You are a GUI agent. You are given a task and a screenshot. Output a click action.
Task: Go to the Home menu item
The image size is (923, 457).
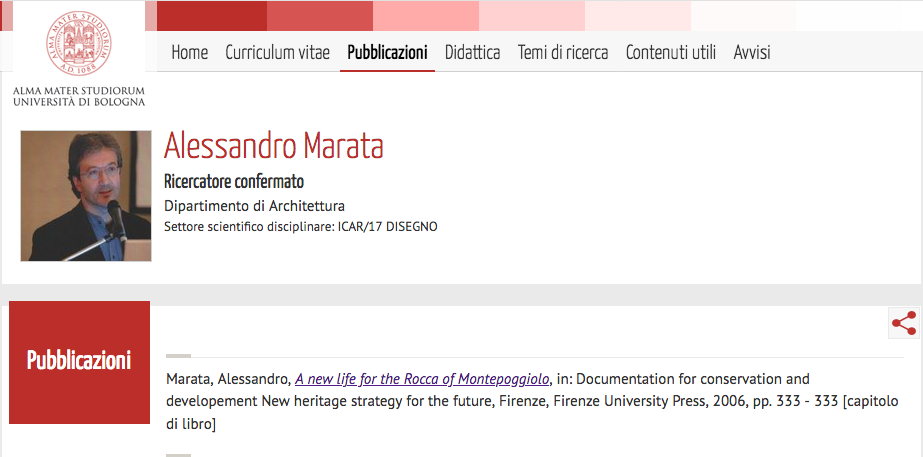[x=190, y=52]
